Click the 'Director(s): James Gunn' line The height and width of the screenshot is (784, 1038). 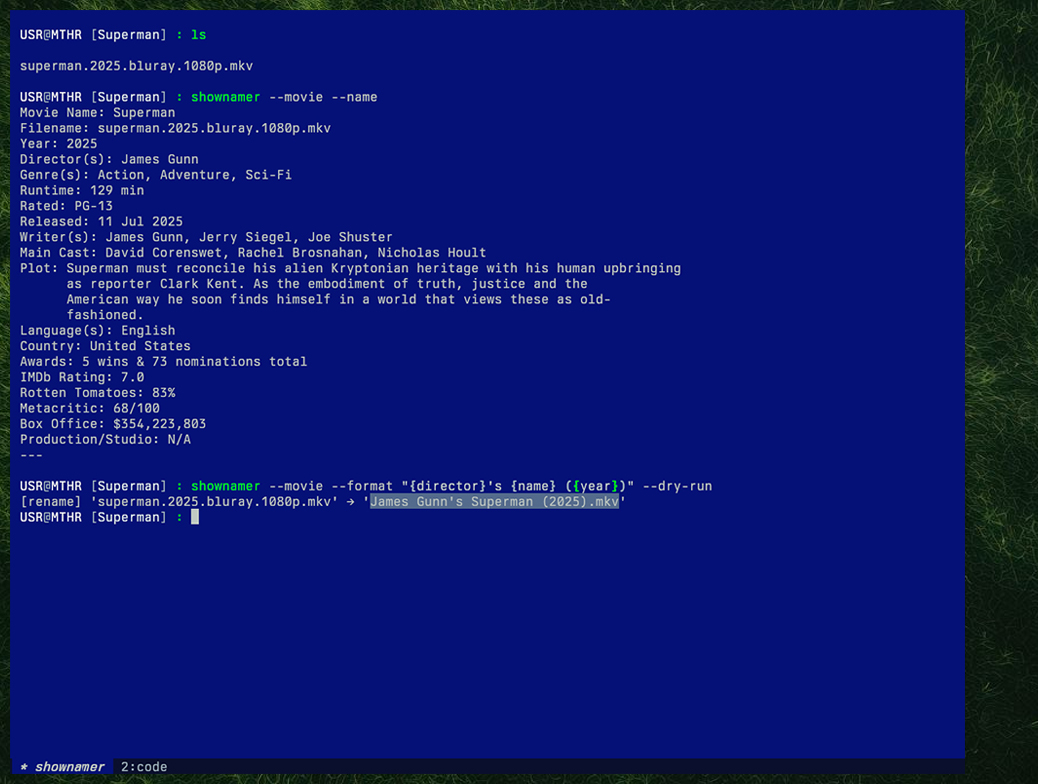point(109,160)
